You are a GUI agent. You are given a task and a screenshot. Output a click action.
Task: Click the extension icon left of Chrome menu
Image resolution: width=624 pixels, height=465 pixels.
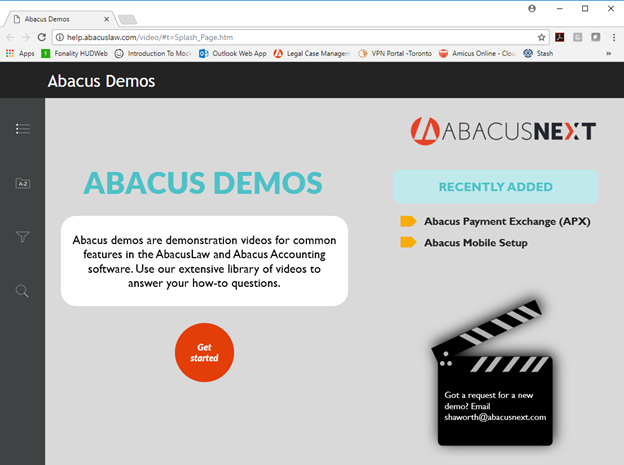pyautogui.click(x=595, y=37)
